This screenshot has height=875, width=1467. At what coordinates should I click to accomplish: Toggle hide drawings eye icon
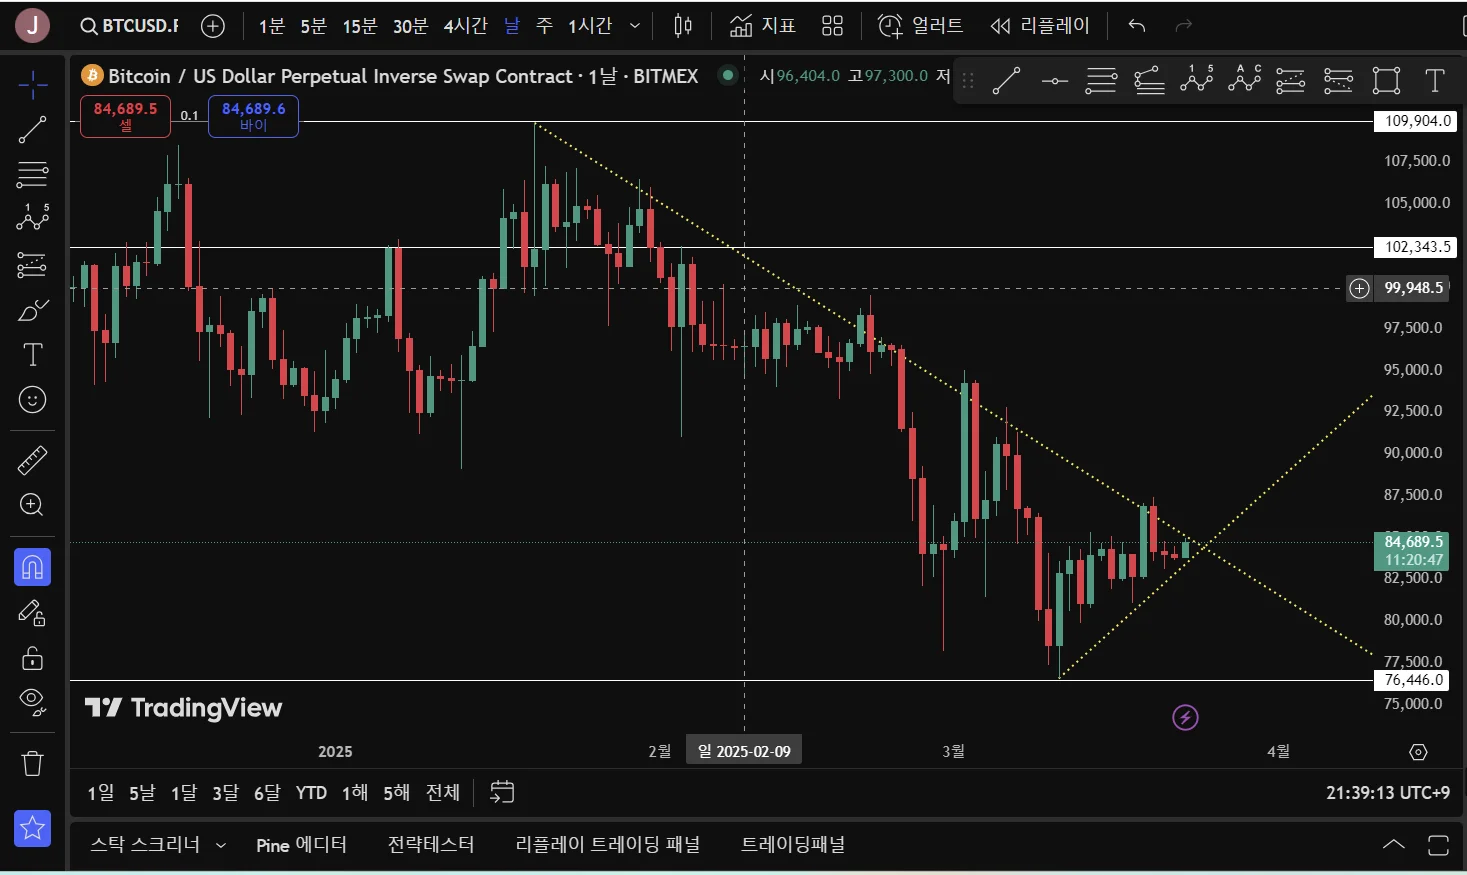(32, 702)
